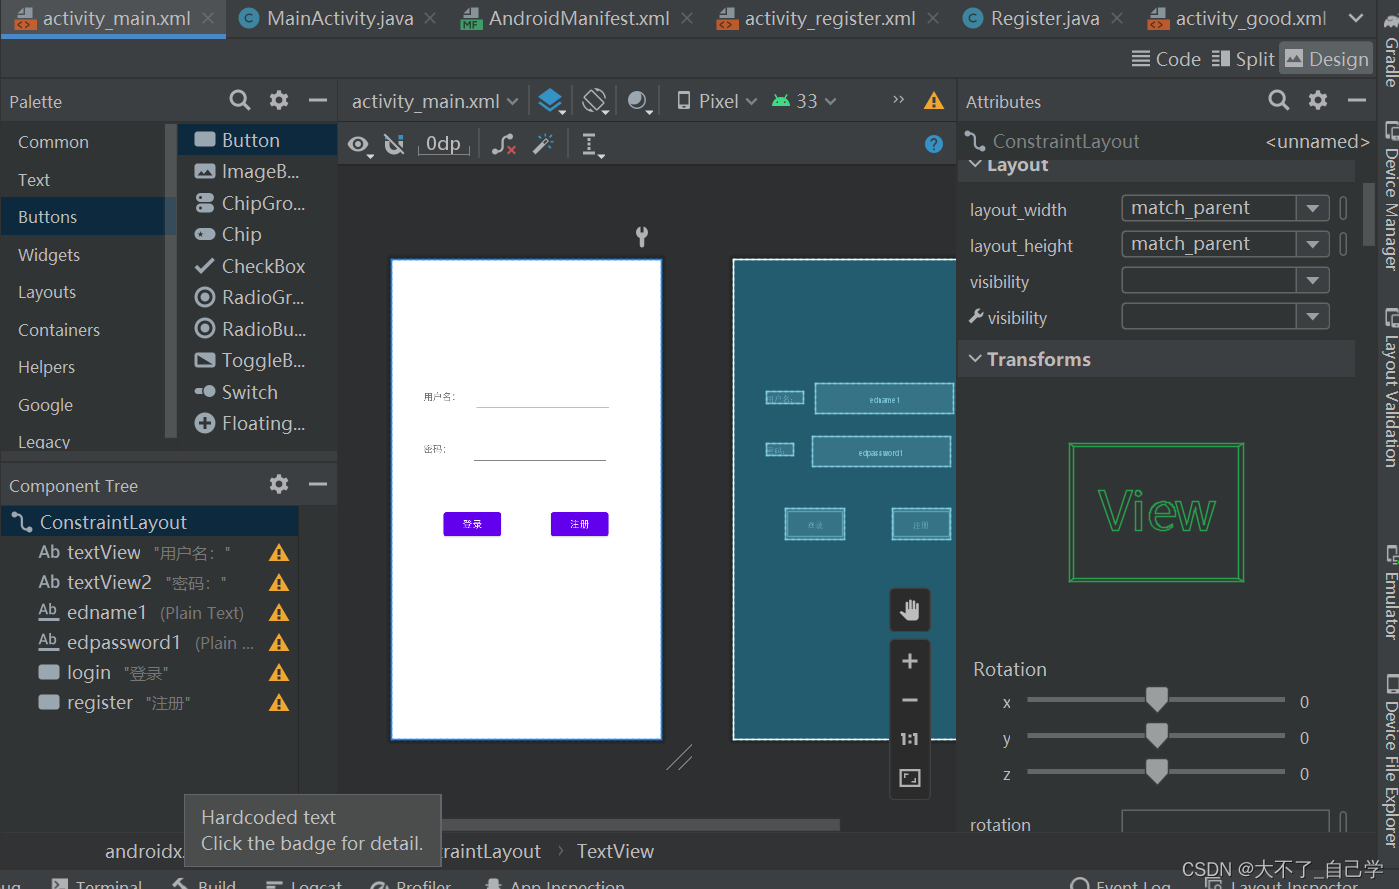Click the Enable Autoconnect magnet icon

(x=394, y=144)
